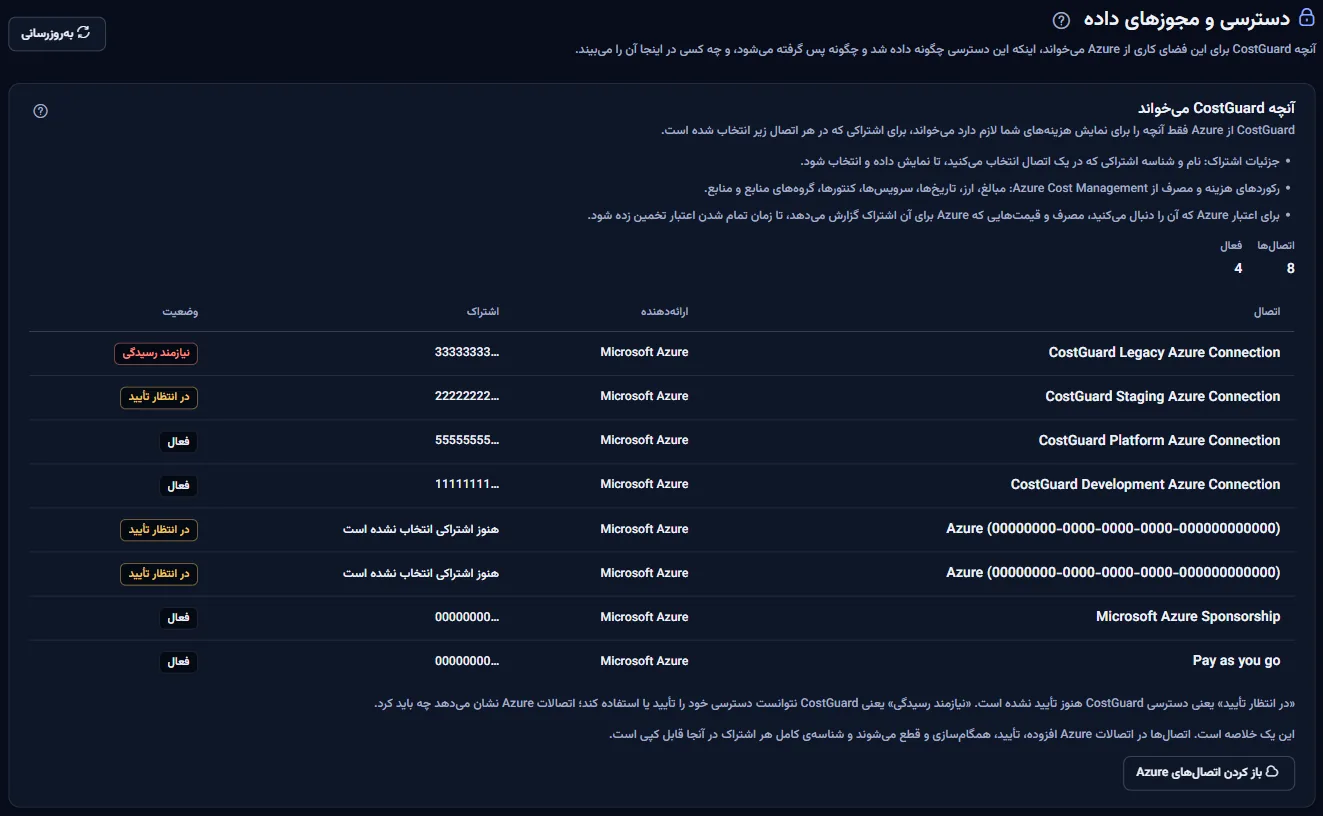Click the اشتراک column header
The width and height of the screenshot is (1323, 816).
point(483,312)
